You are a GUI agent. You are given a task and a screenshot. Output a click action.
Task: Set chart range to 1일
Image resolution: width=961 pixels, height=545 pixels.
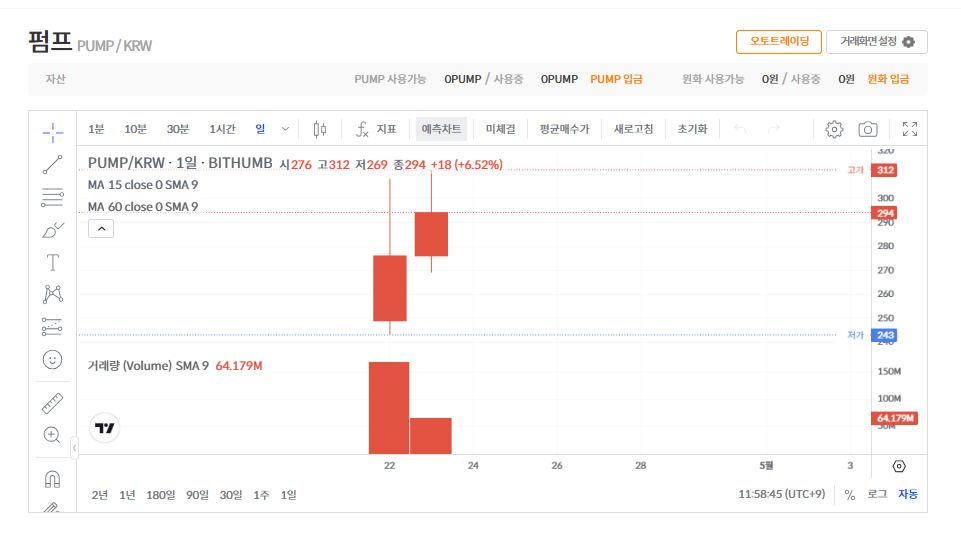tap(289, 495)
